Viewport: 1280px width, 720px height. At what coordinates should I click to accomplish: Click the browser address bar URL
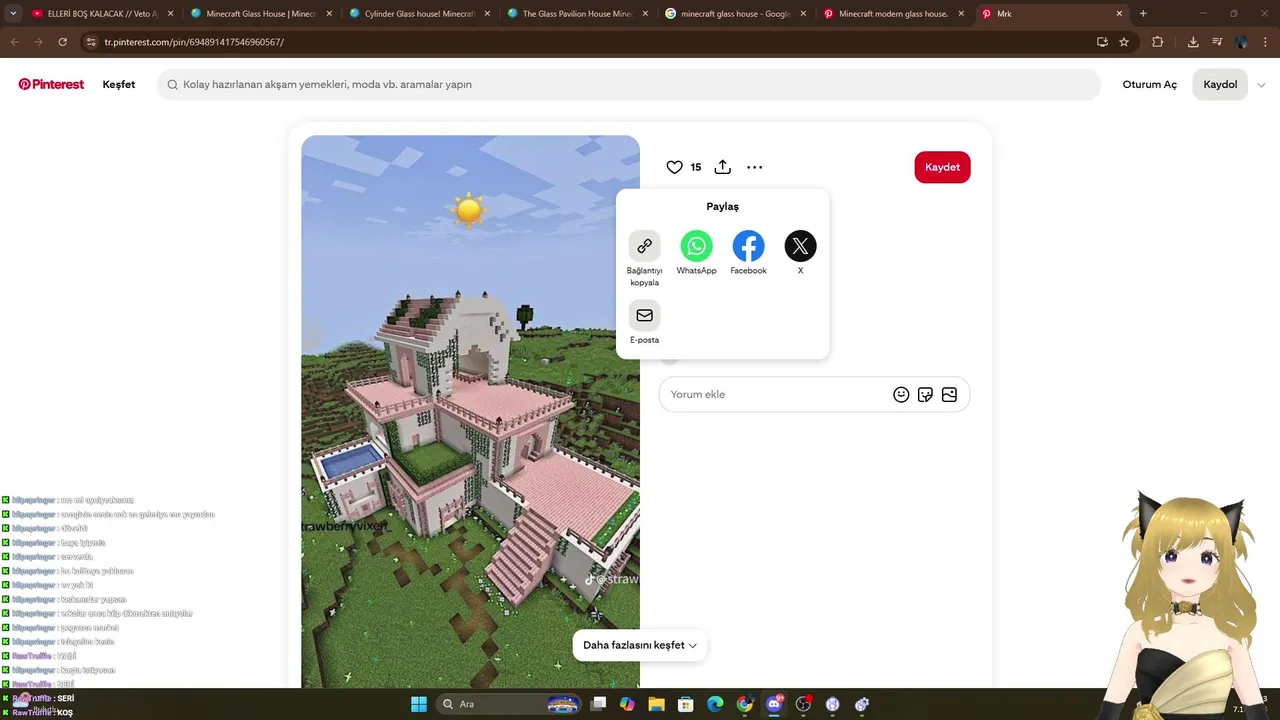194,42
